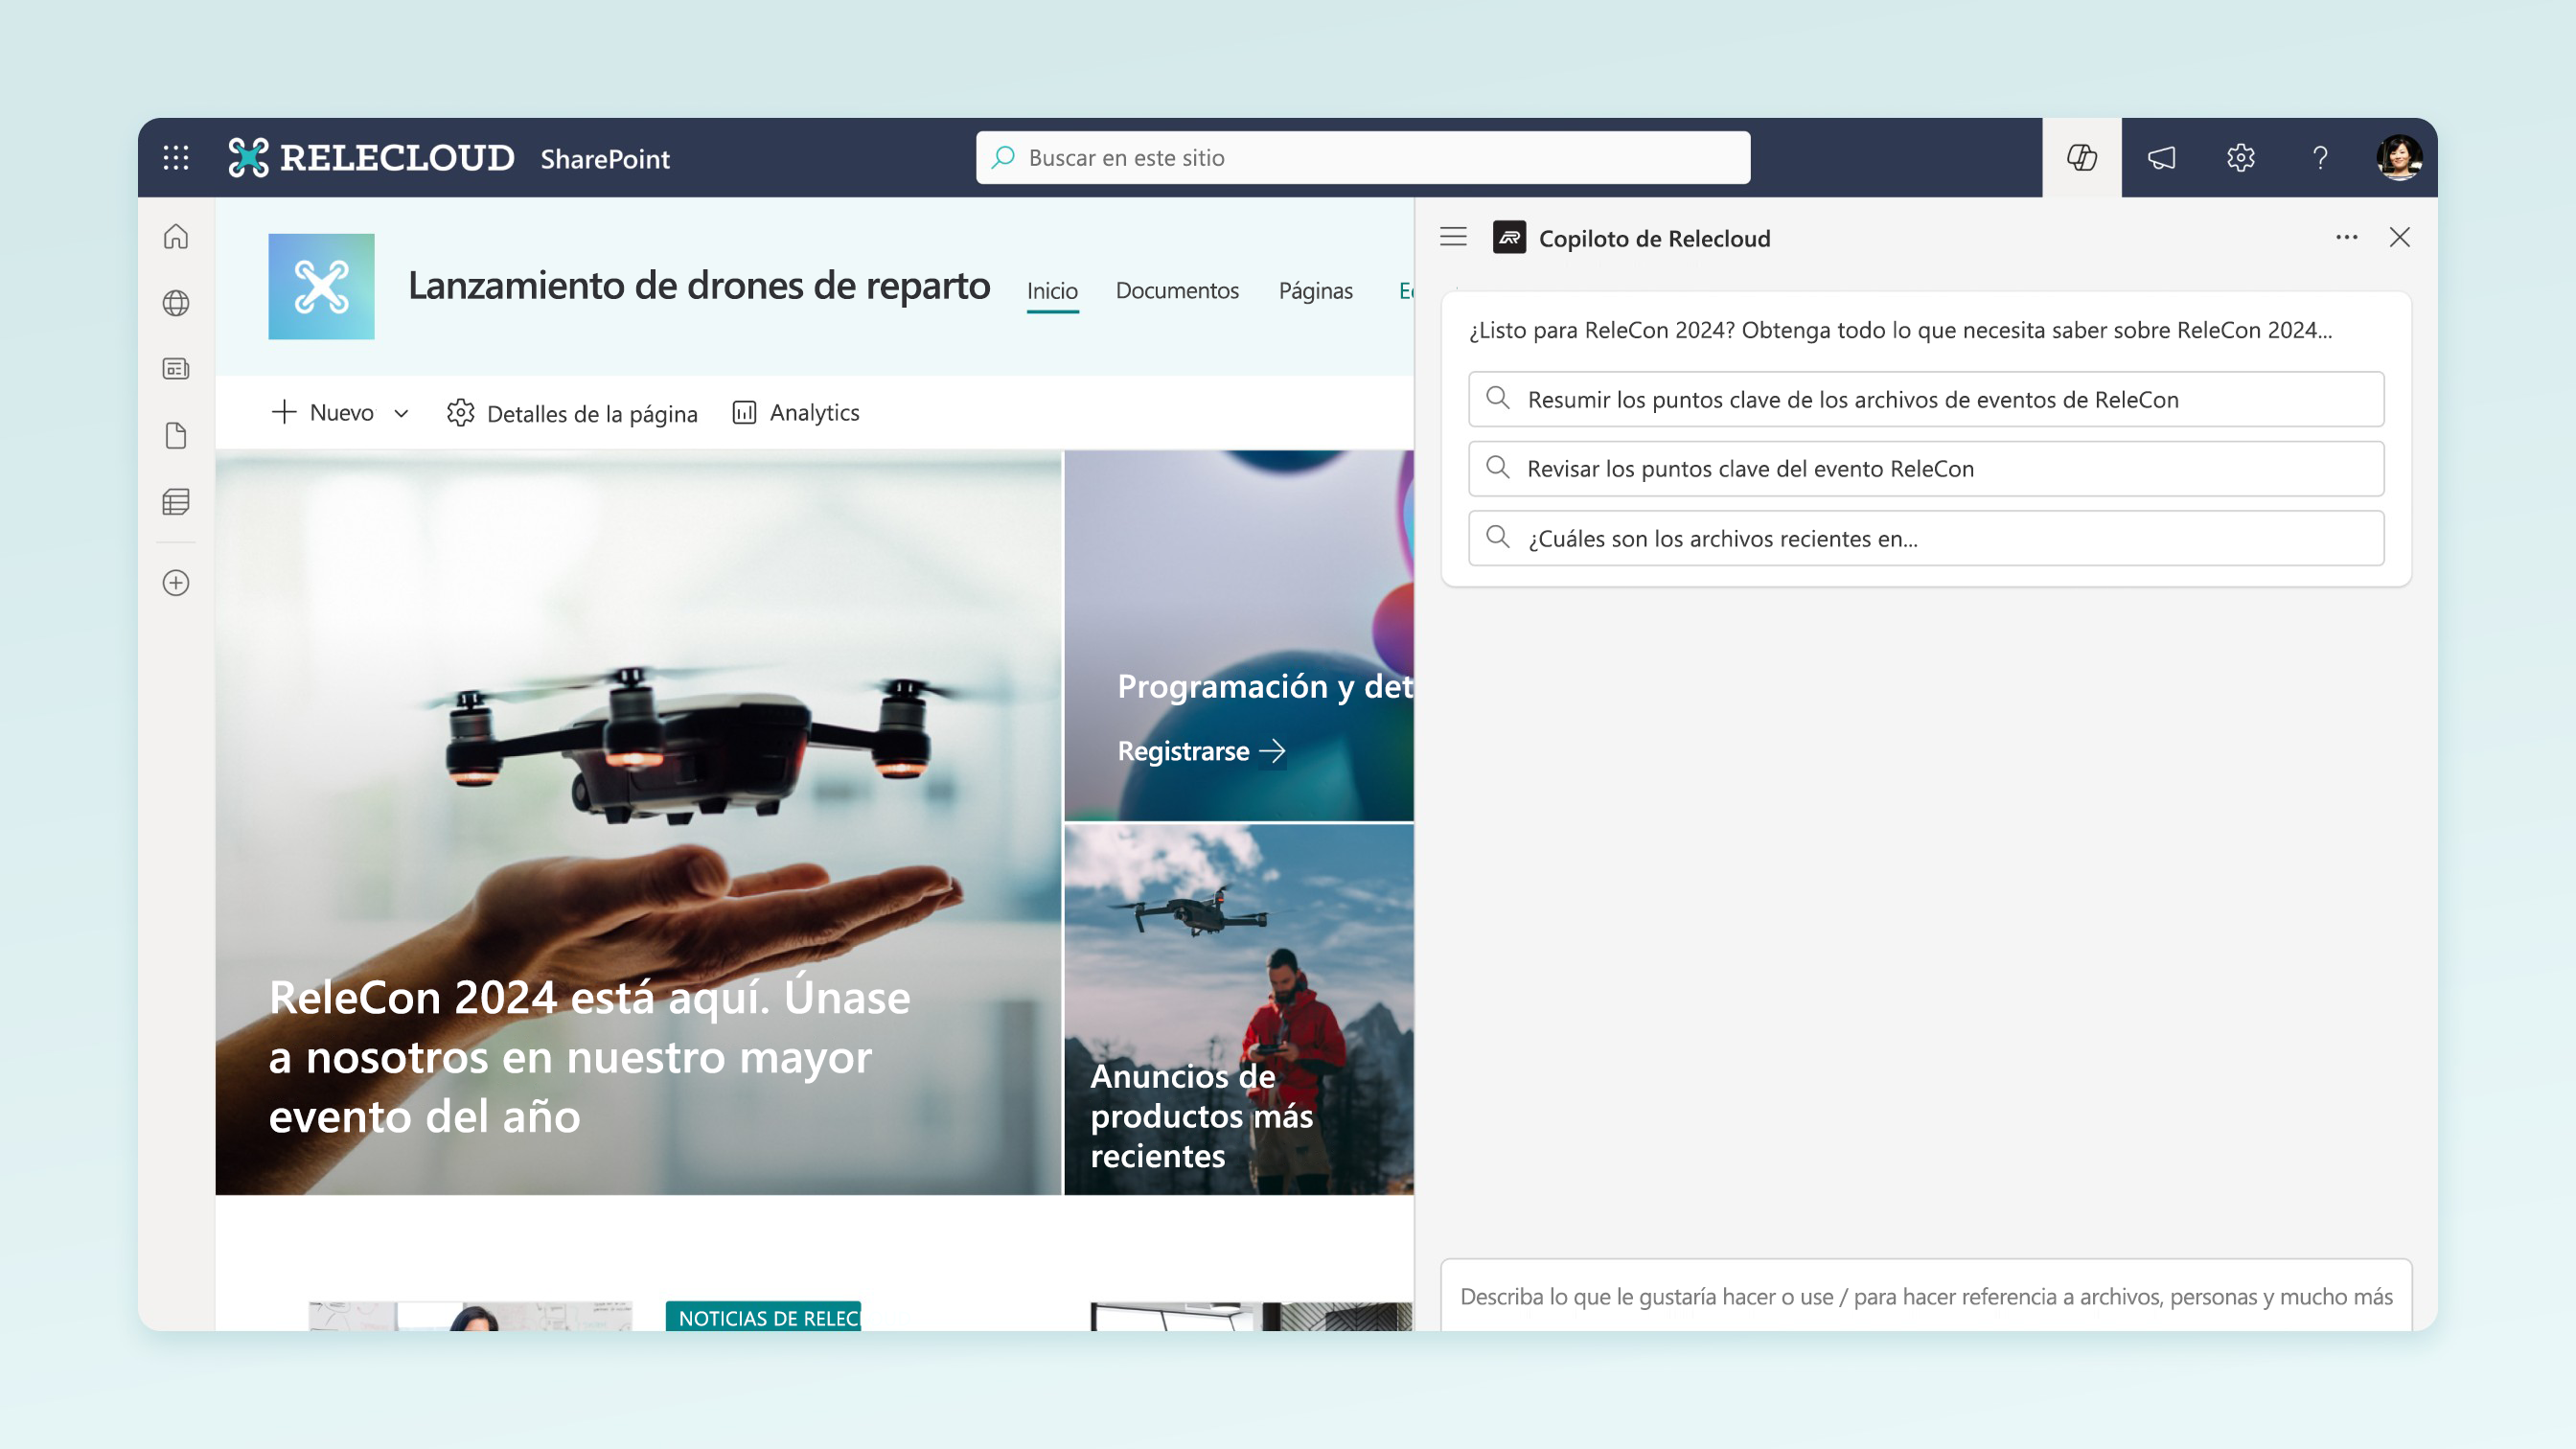Click the Documentos tab
The height and width of the screenshot is (1449, 2576).
coord(1177,288)
